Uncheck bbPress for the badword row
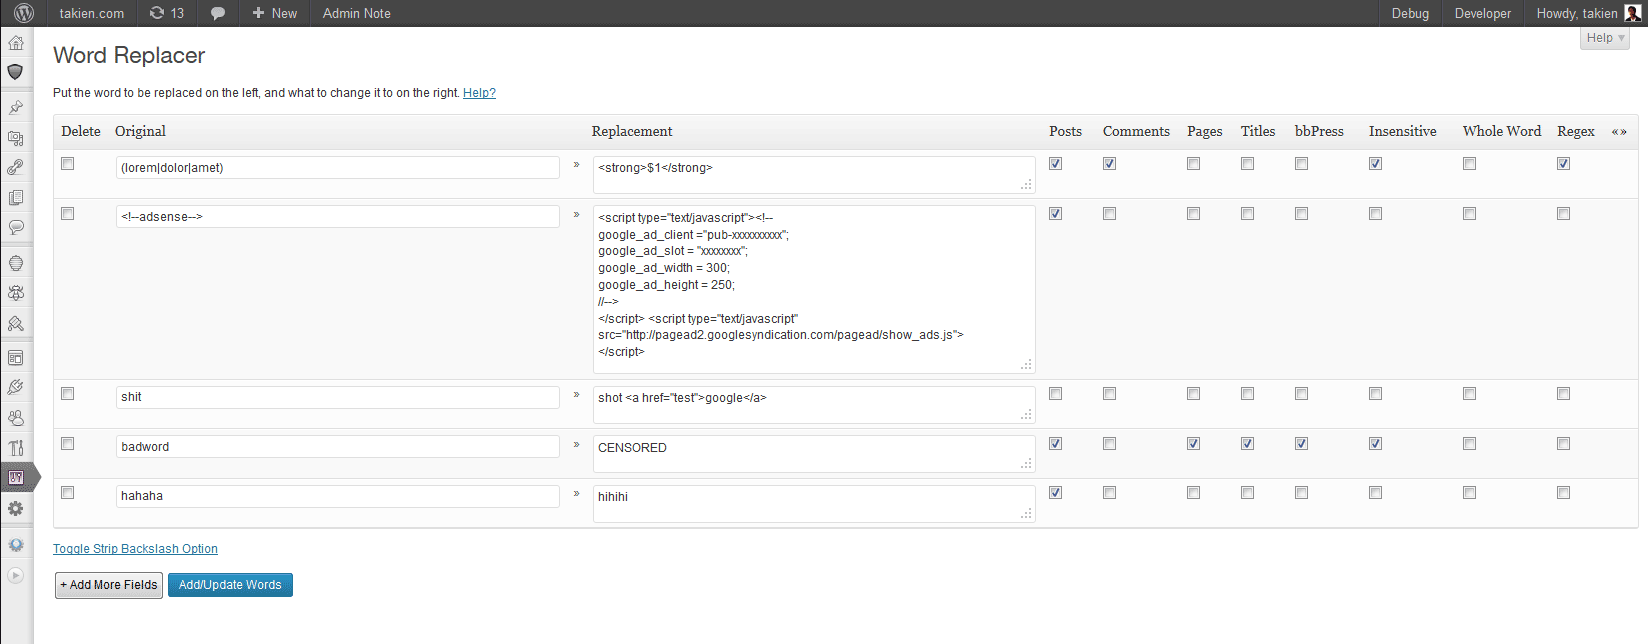 (1301, 444)
